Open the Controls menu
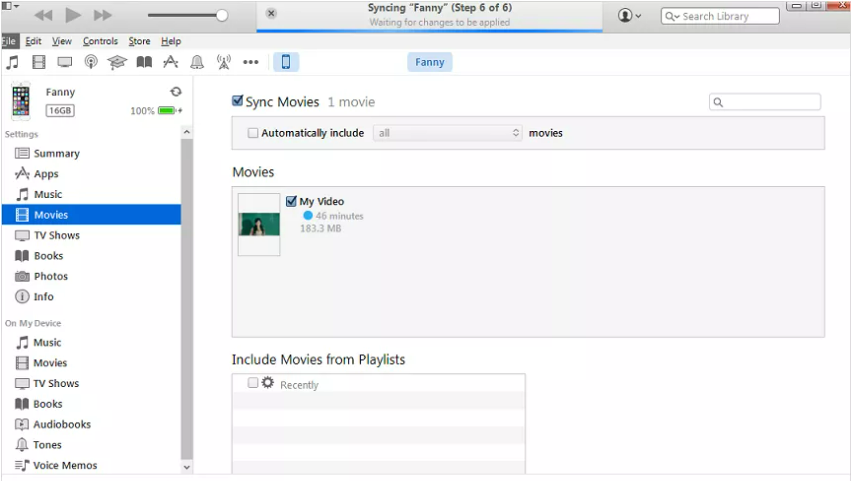 [x=100, y=41]
